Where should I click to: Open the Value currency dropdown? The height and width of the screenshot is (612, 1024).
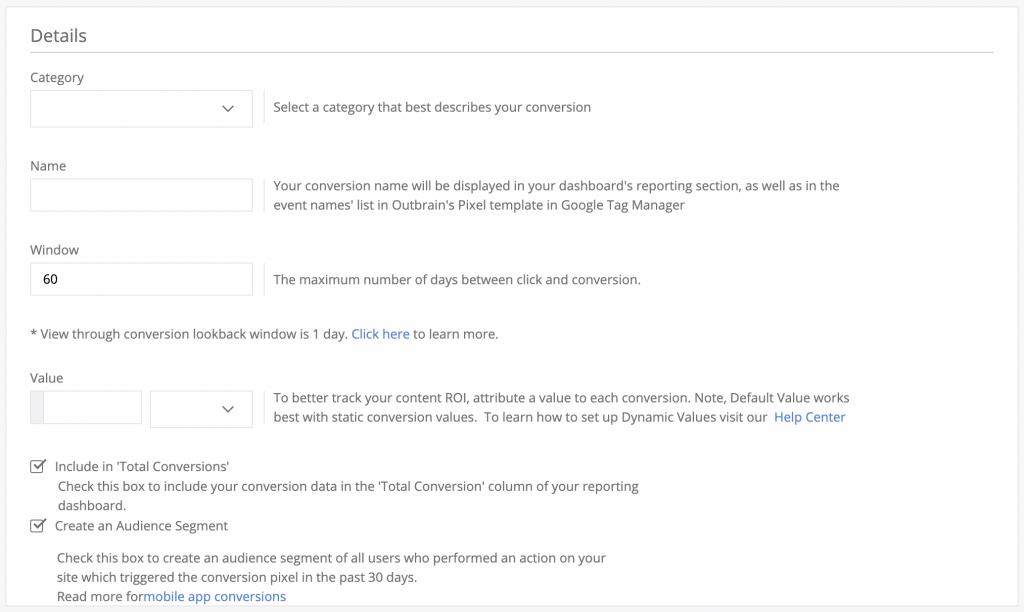[x=201, y=408]
